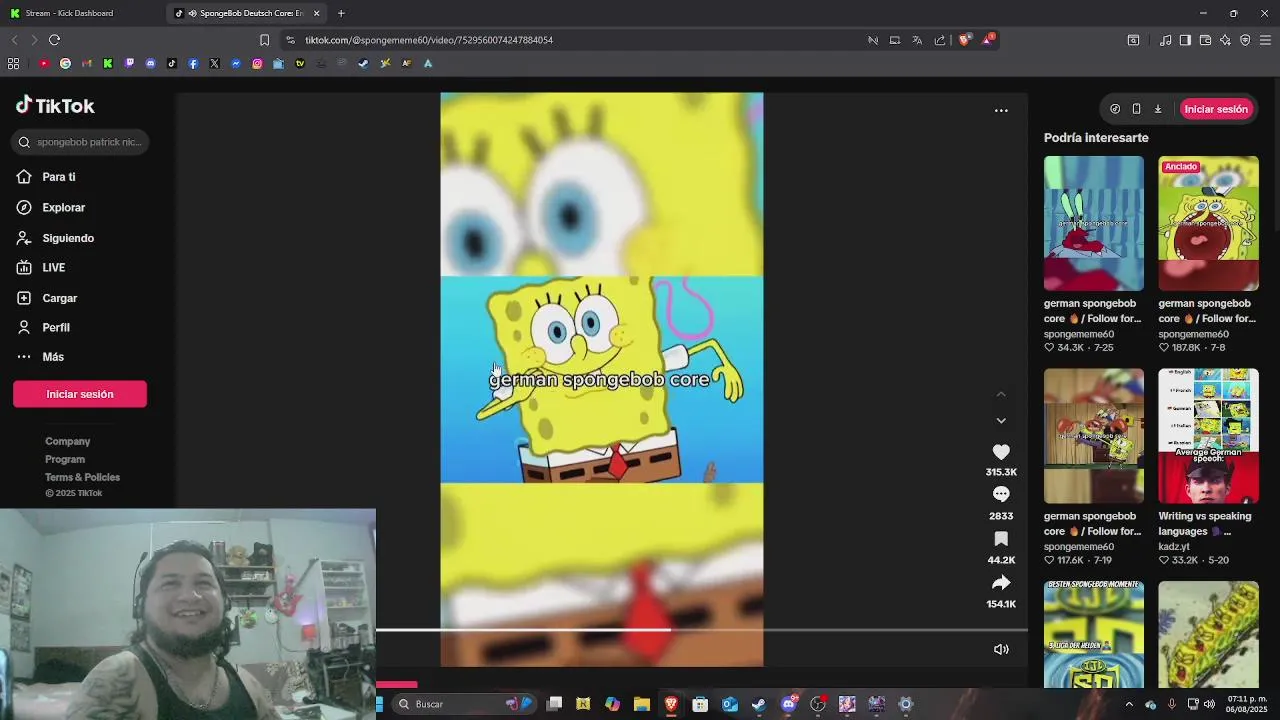Open File Explorer from taskbar
The height and width of the screenshot is (720, 1280).
[x=642, y=704]
